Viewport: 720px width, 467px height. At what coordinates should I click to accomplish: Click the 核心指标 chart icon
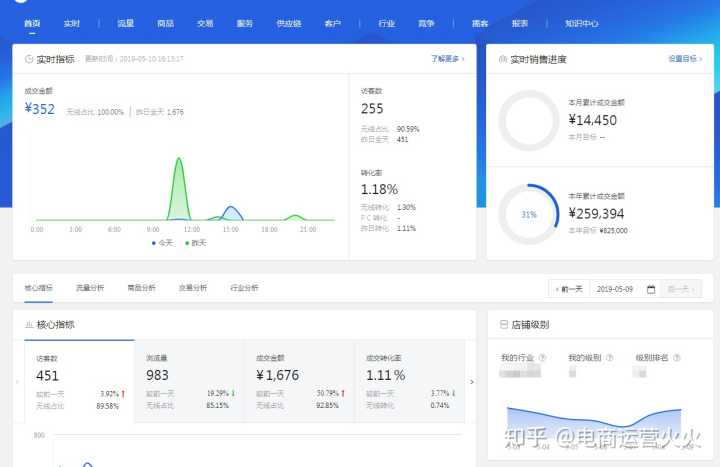[29, 325]
